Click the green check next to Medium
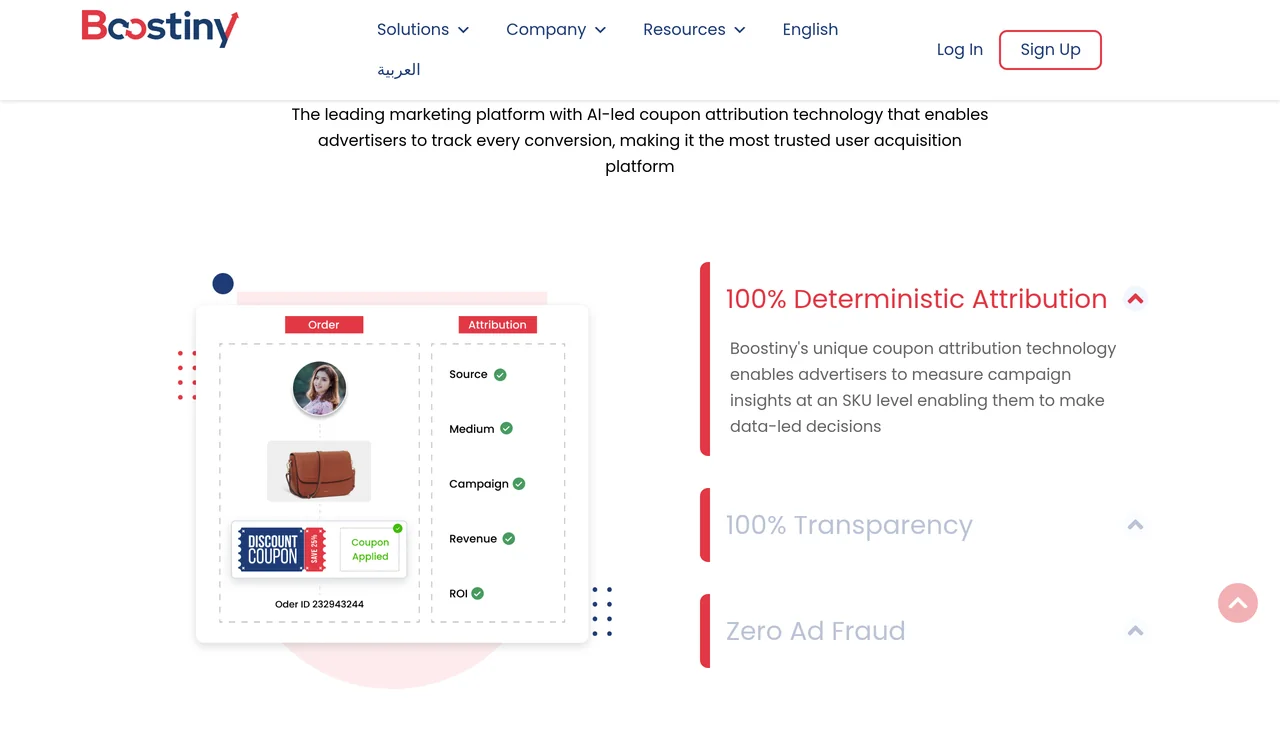Viewport: 1280px width, 742px height. click(x=506, y=428)
